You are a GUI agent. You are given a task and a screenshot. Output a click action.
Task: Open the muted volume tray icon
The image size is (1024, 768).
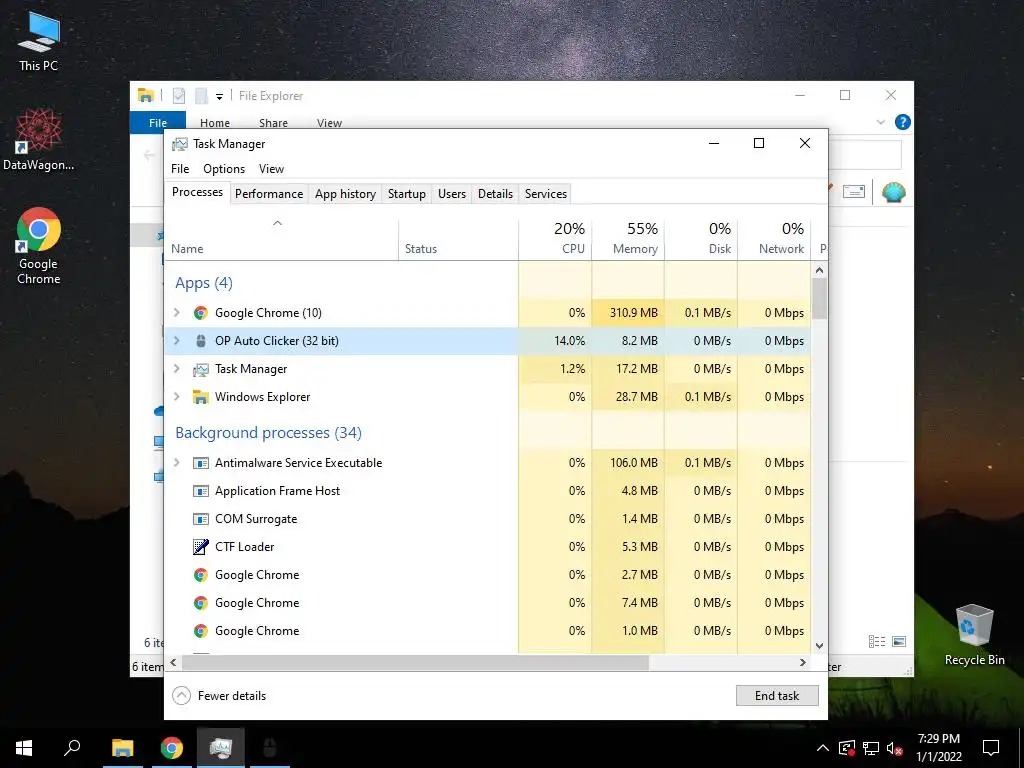point(895,748)
